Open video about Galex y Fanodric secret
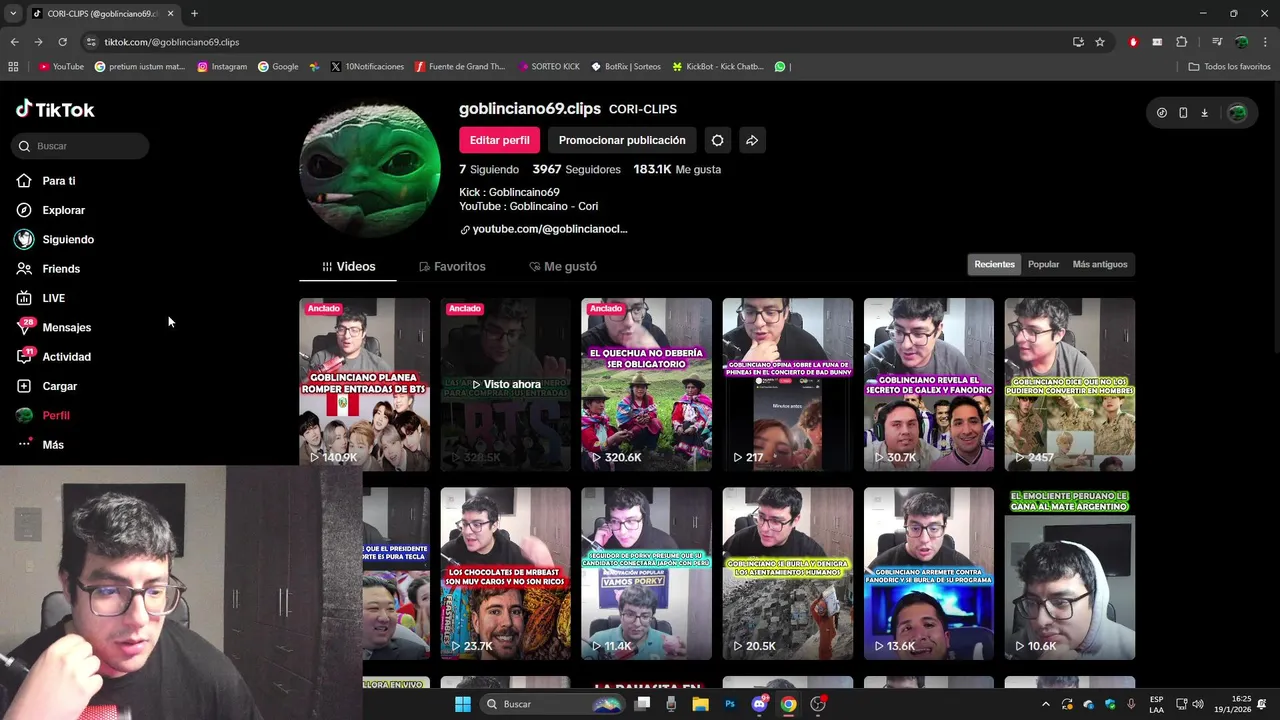Viewport: 1280px width, 720px height. [928, 384]
